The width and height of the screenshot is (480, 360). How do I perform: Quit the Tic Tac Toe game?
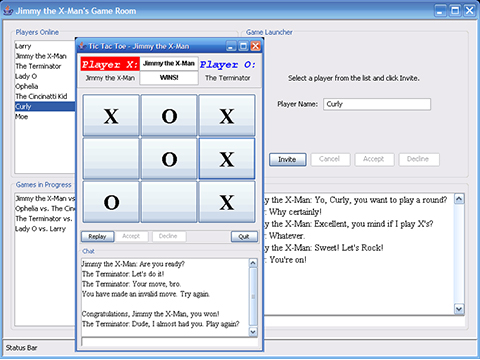point(244,236)
